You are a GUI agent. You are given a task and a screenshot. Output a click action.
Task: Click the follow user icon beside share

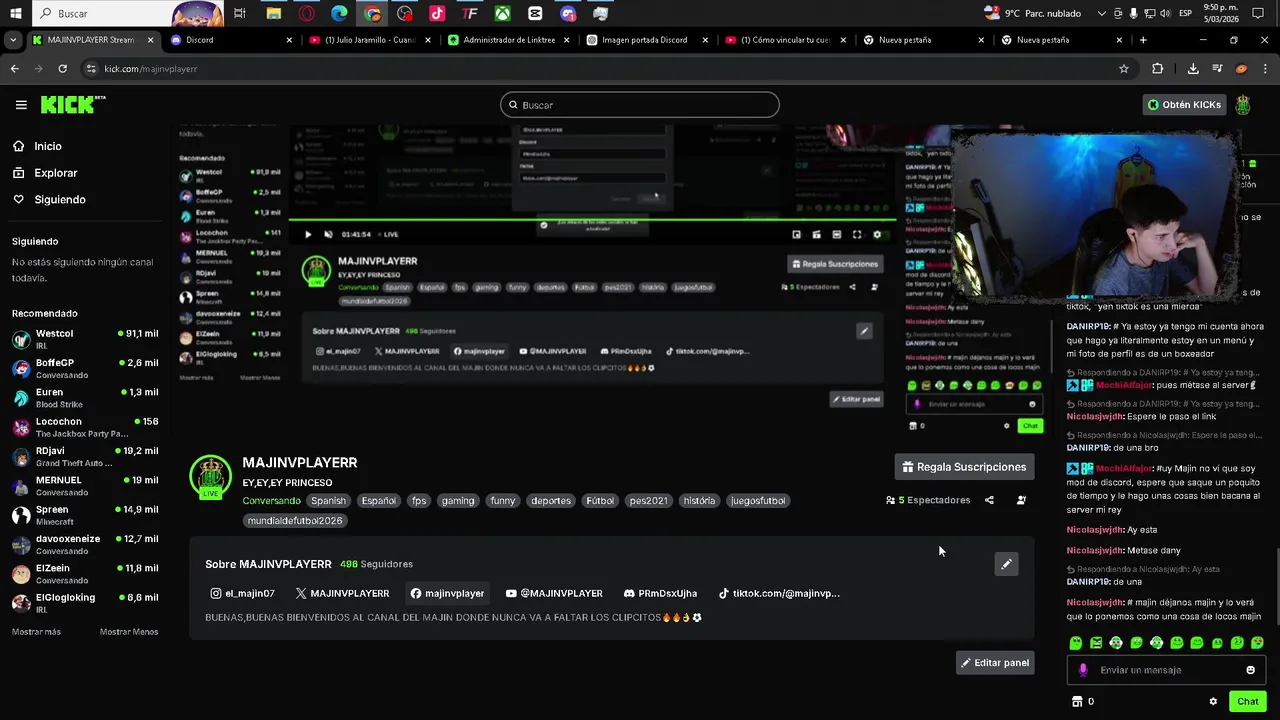[1021, 500]
